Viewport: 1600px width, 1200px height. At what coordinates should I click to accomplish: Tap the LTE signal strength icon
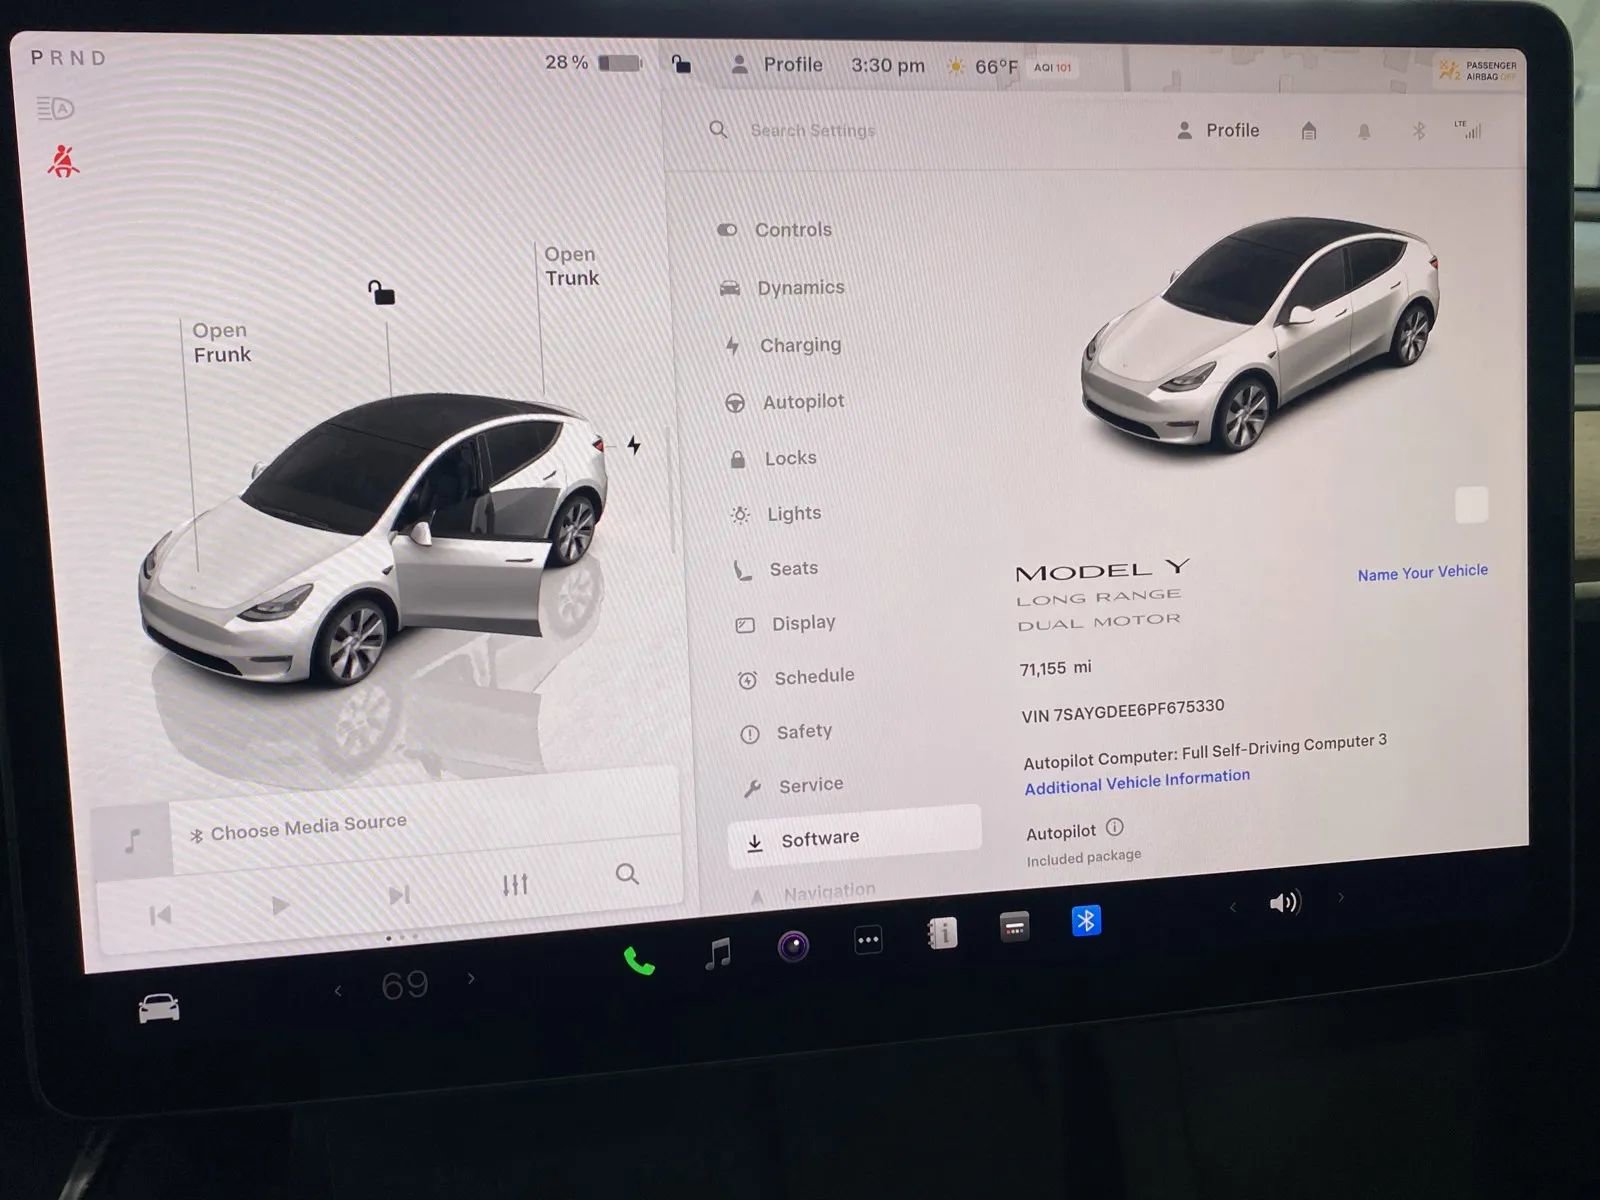click(1468, 129)
